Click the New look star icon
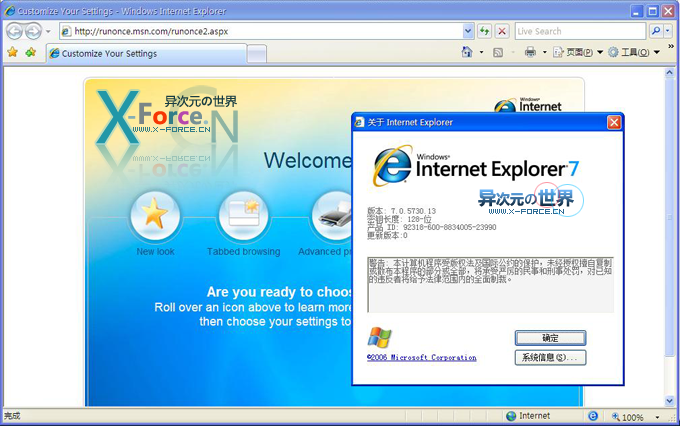Screen dimensions: 680x426 coord(155,216)
